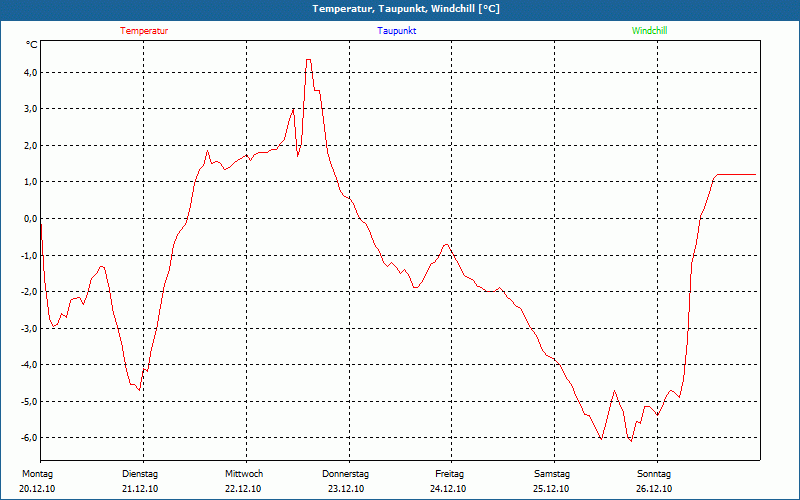This screenshot has width=800, height=500.
Task: Click the Freitag day label
Action: coord(449,474)
